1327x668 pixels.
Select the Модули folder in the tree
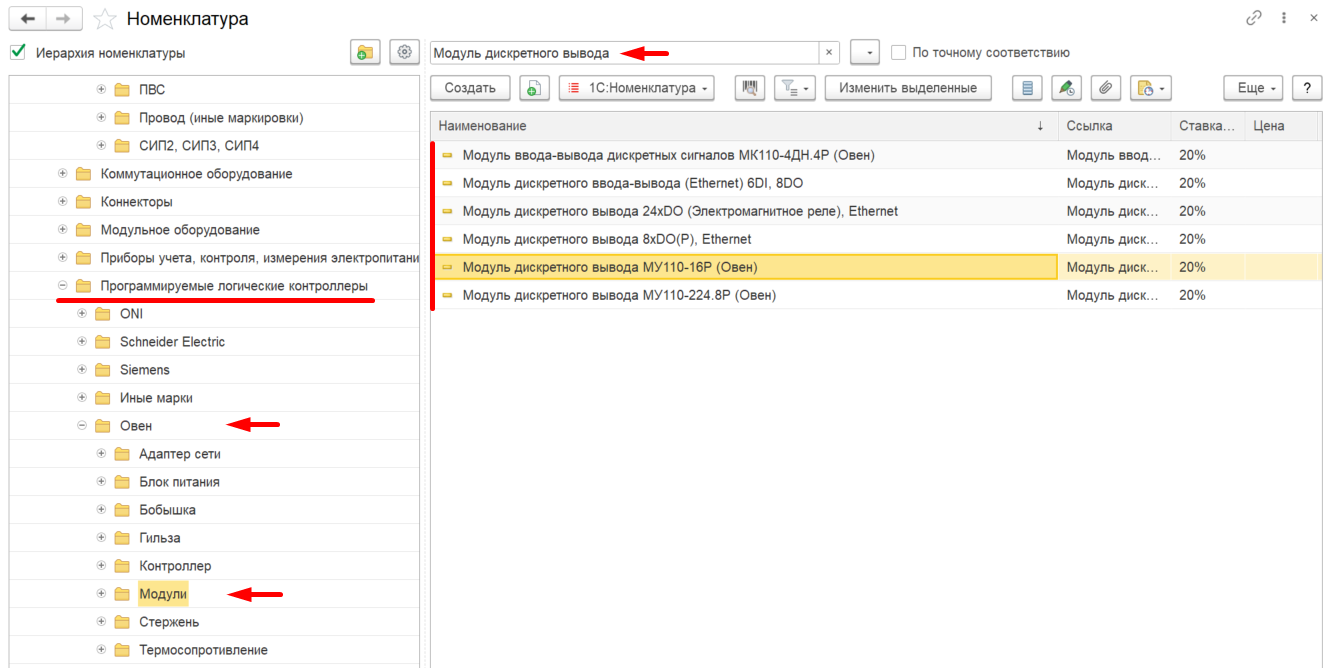coord(163,594)
